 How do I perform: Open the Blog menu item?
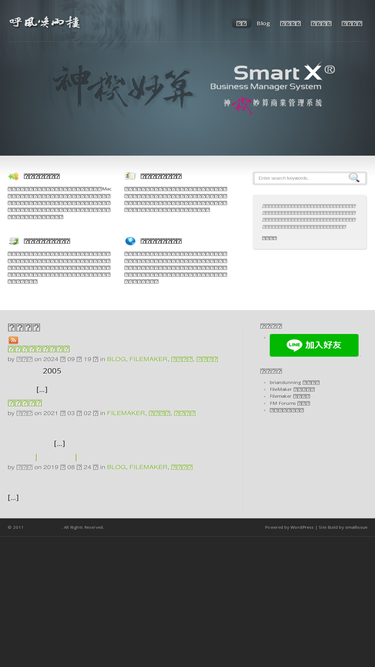click(x=263, y=23)
